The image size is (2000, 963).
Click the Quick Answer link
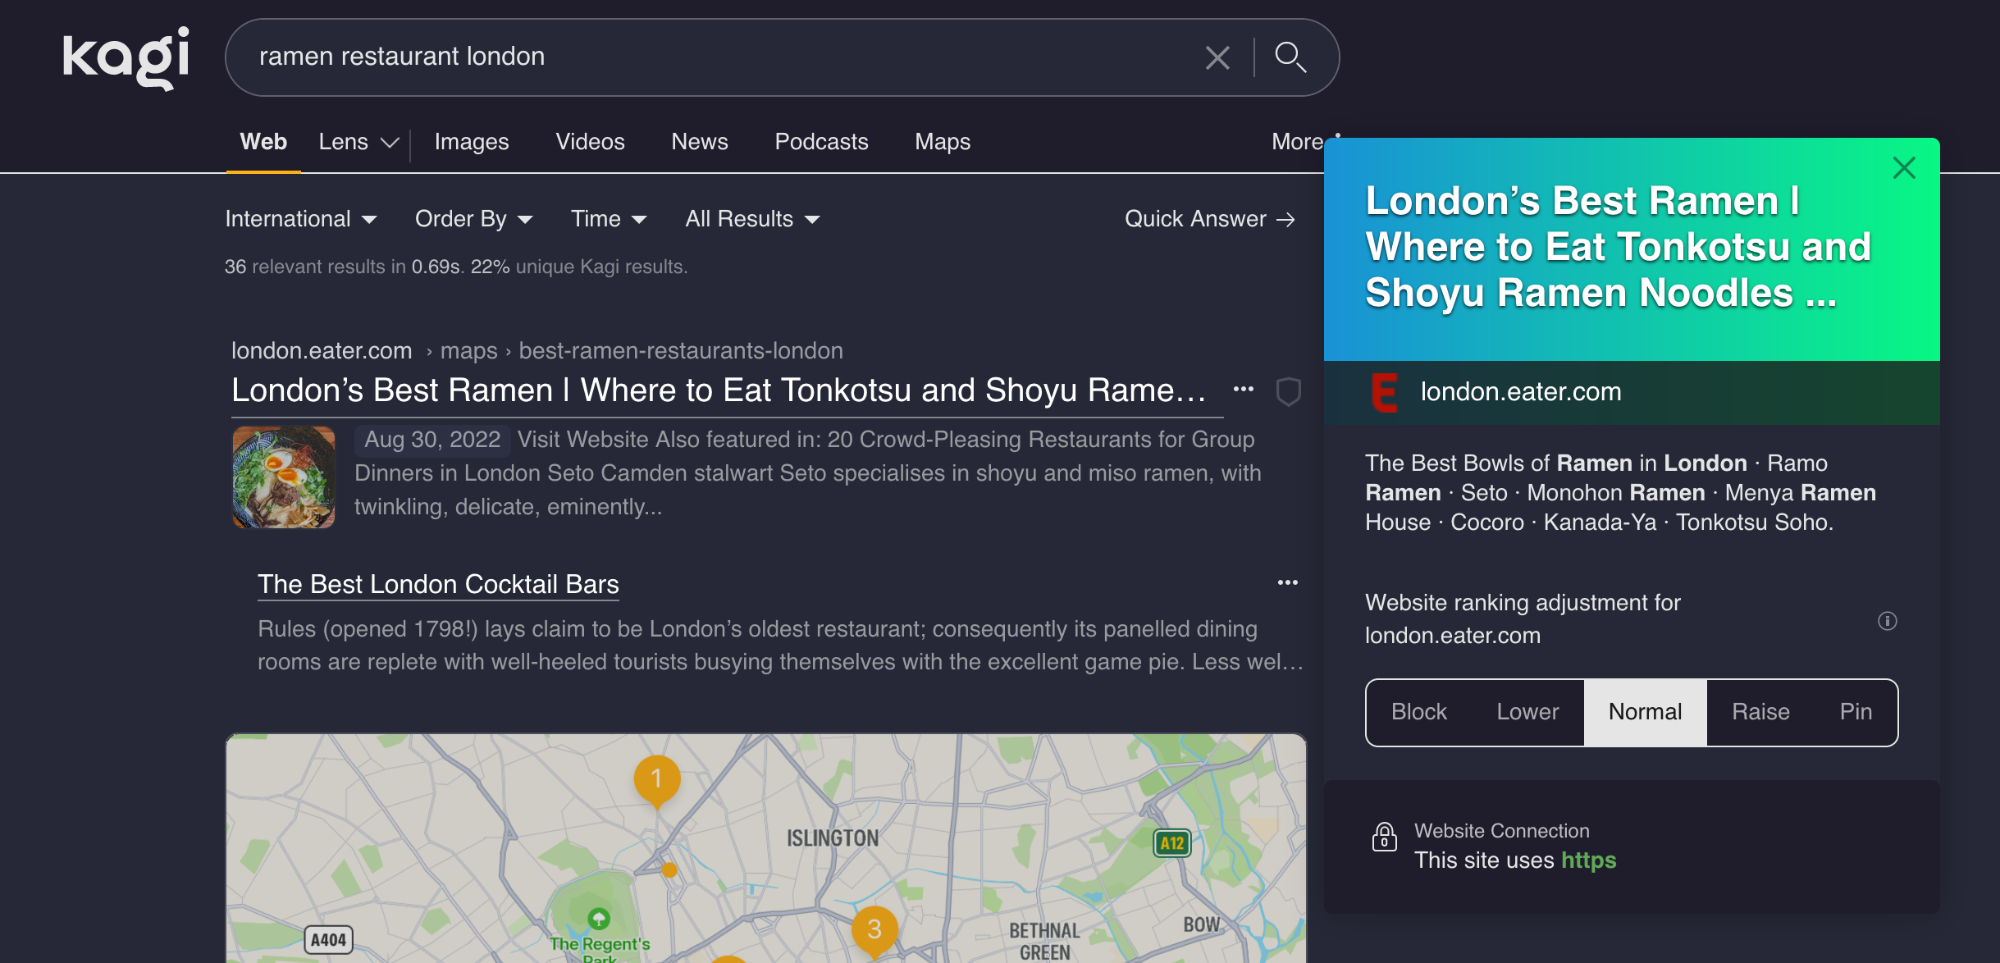point(1209,219)
